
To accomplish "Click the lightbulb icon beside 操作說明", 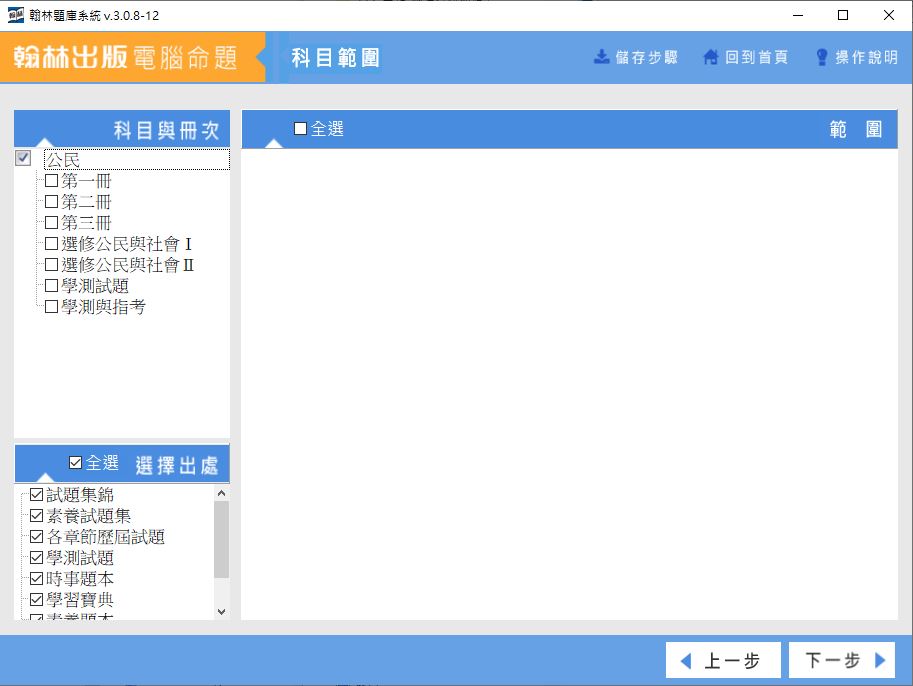I will pyautogui.click(x=822, y=57).
